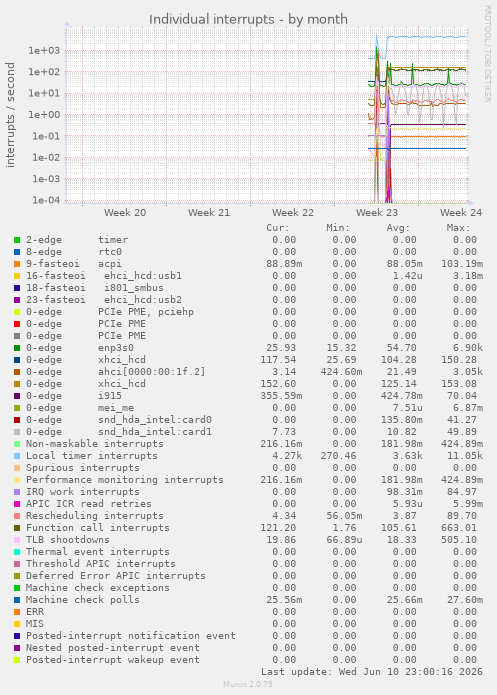Image resolution: width=497 pixels, height=695 pixels.
Task: Click the 'TLB shootdowns' legend label
Action: coord(67,539)
